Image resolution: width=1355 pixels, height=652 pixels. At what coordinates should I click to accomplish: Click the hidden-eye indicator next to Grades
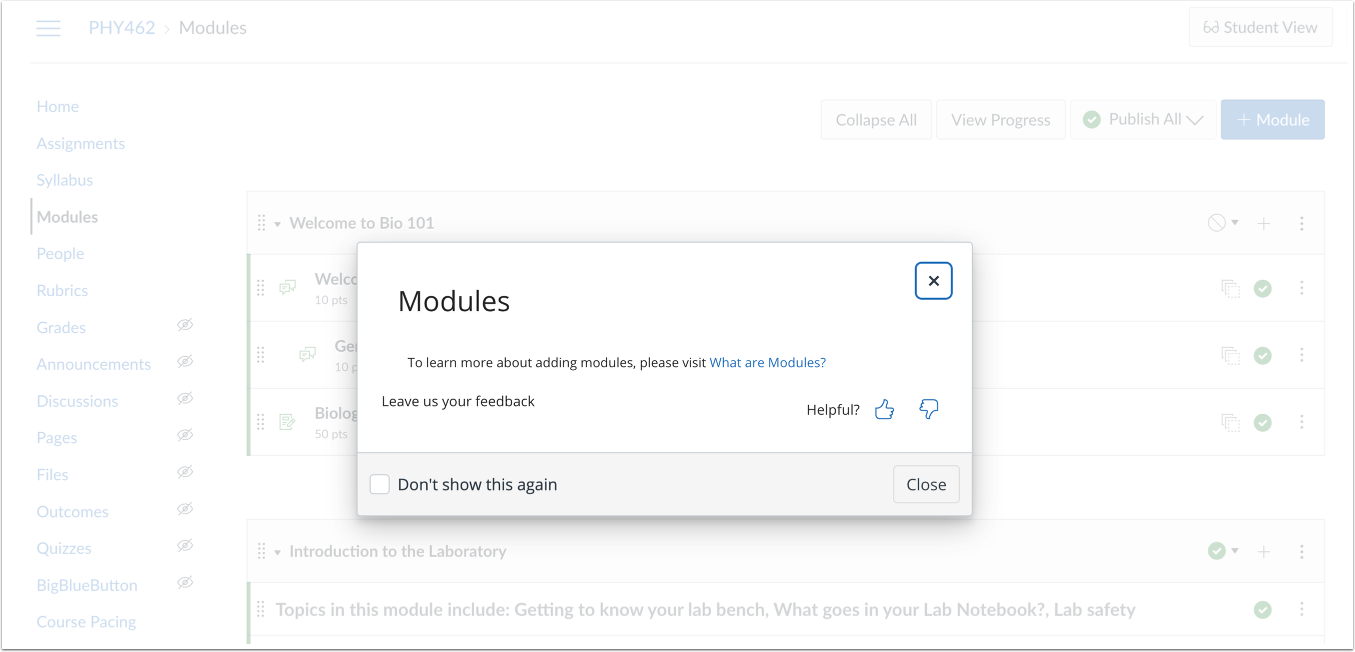[x=185, y=325]
